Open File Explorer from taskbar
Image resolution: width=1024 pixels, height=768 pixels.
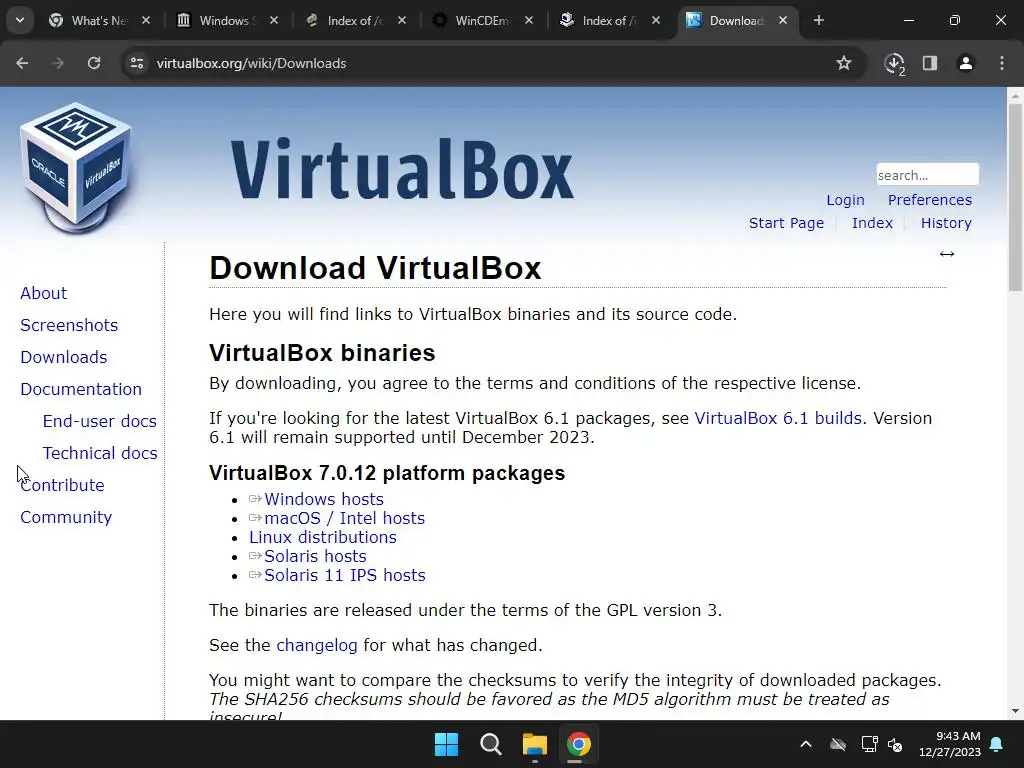point(534,744)
